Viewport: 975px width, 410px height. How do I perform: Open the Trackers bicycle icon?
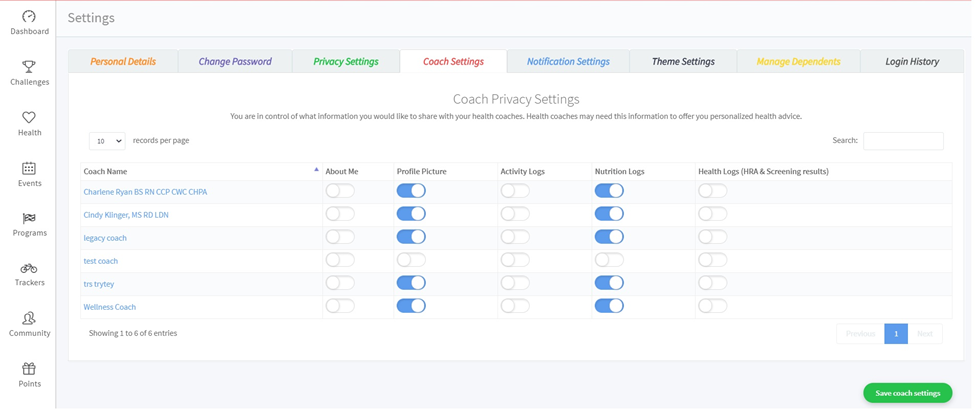tap(29, 268)
